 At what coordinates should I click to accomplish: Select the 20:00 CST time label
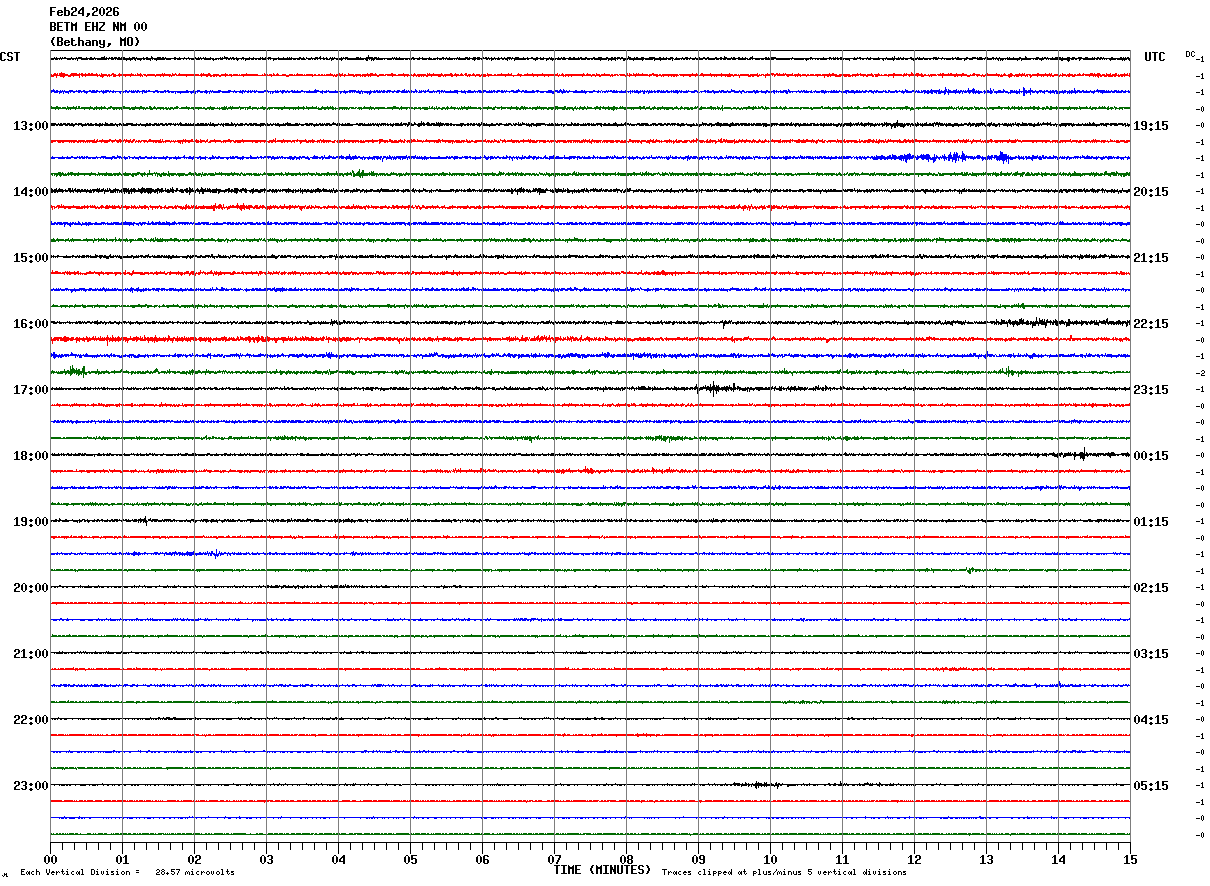31,588
